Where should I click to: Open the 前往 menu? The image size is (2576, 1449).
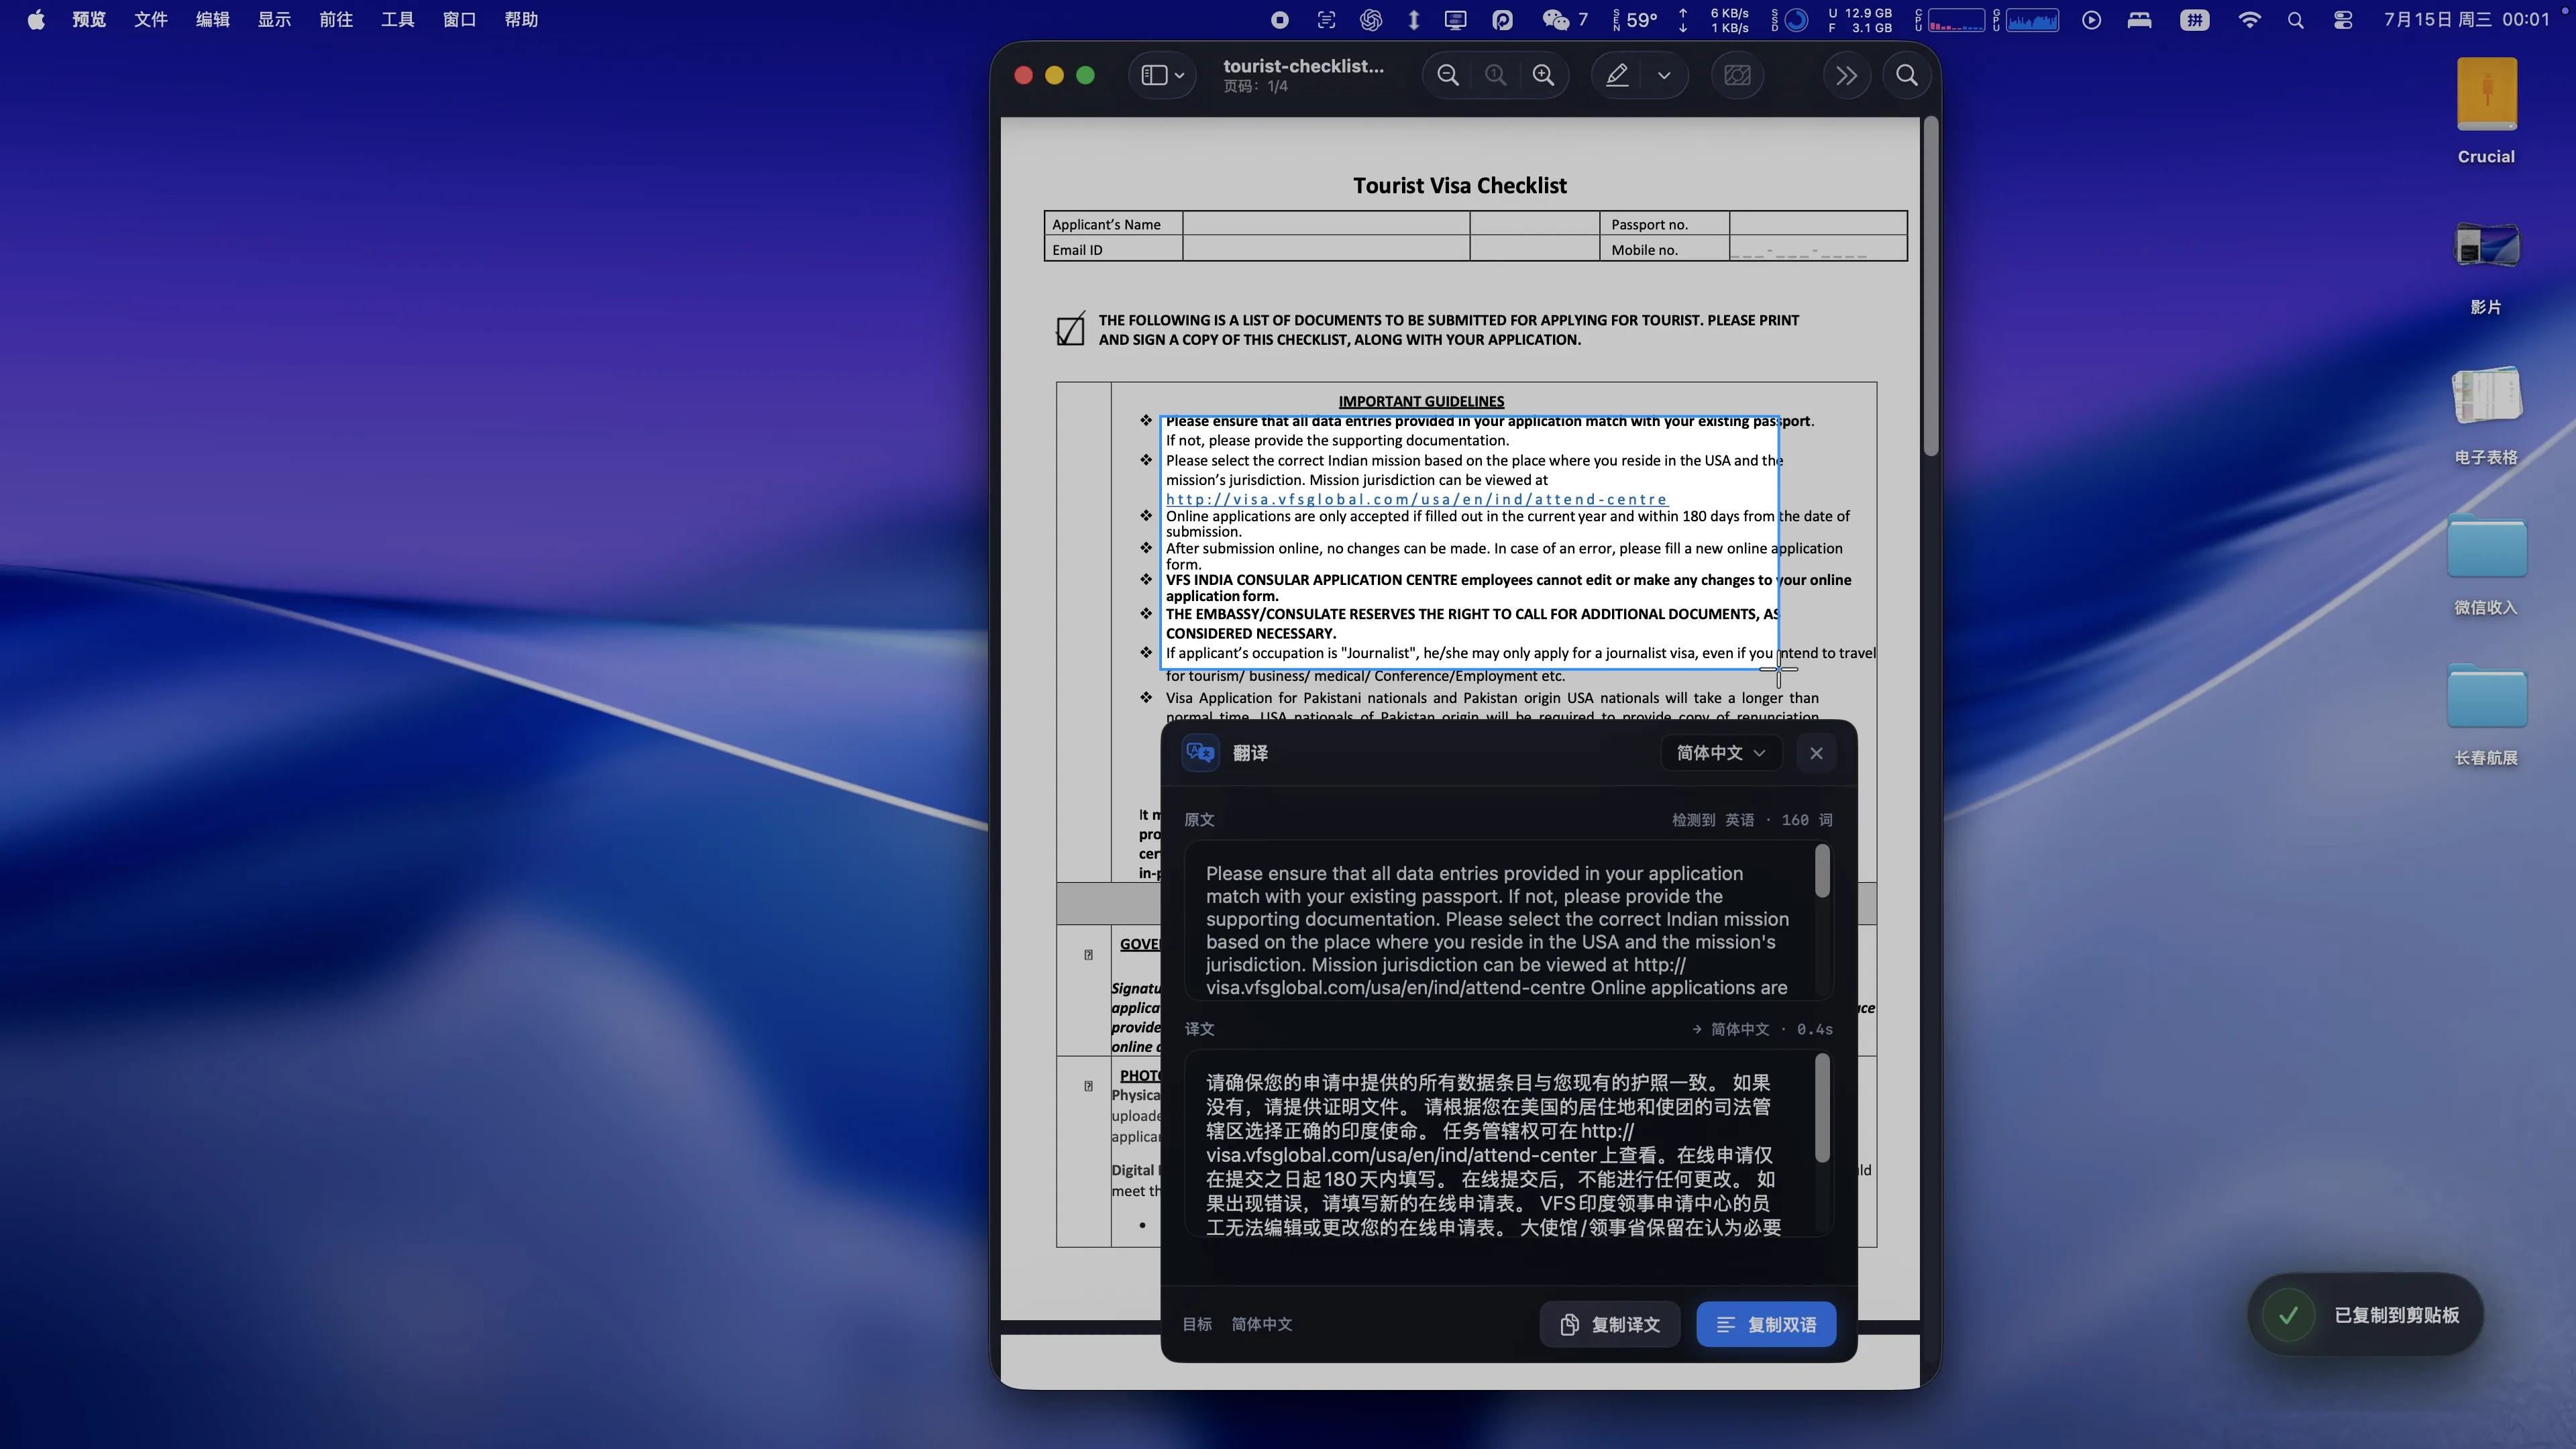pyautogui.click(x=336, y=19)
